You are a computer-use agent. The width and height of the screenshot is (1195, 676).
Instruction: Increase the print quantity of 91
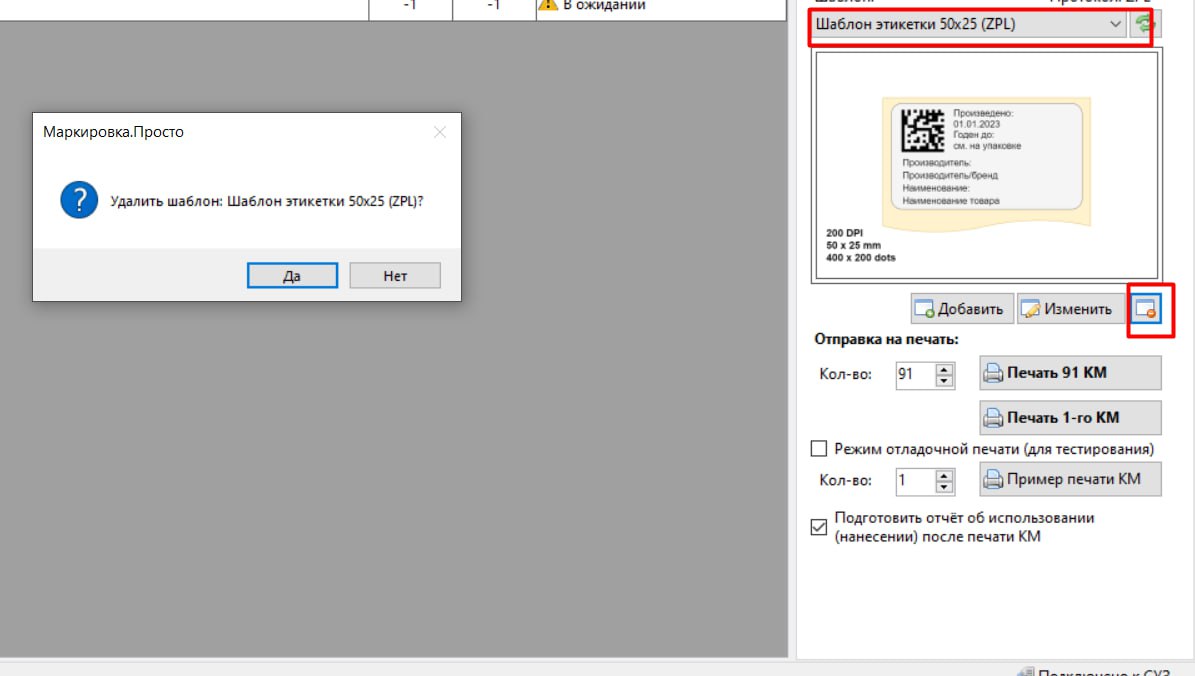tap(944, 369)
